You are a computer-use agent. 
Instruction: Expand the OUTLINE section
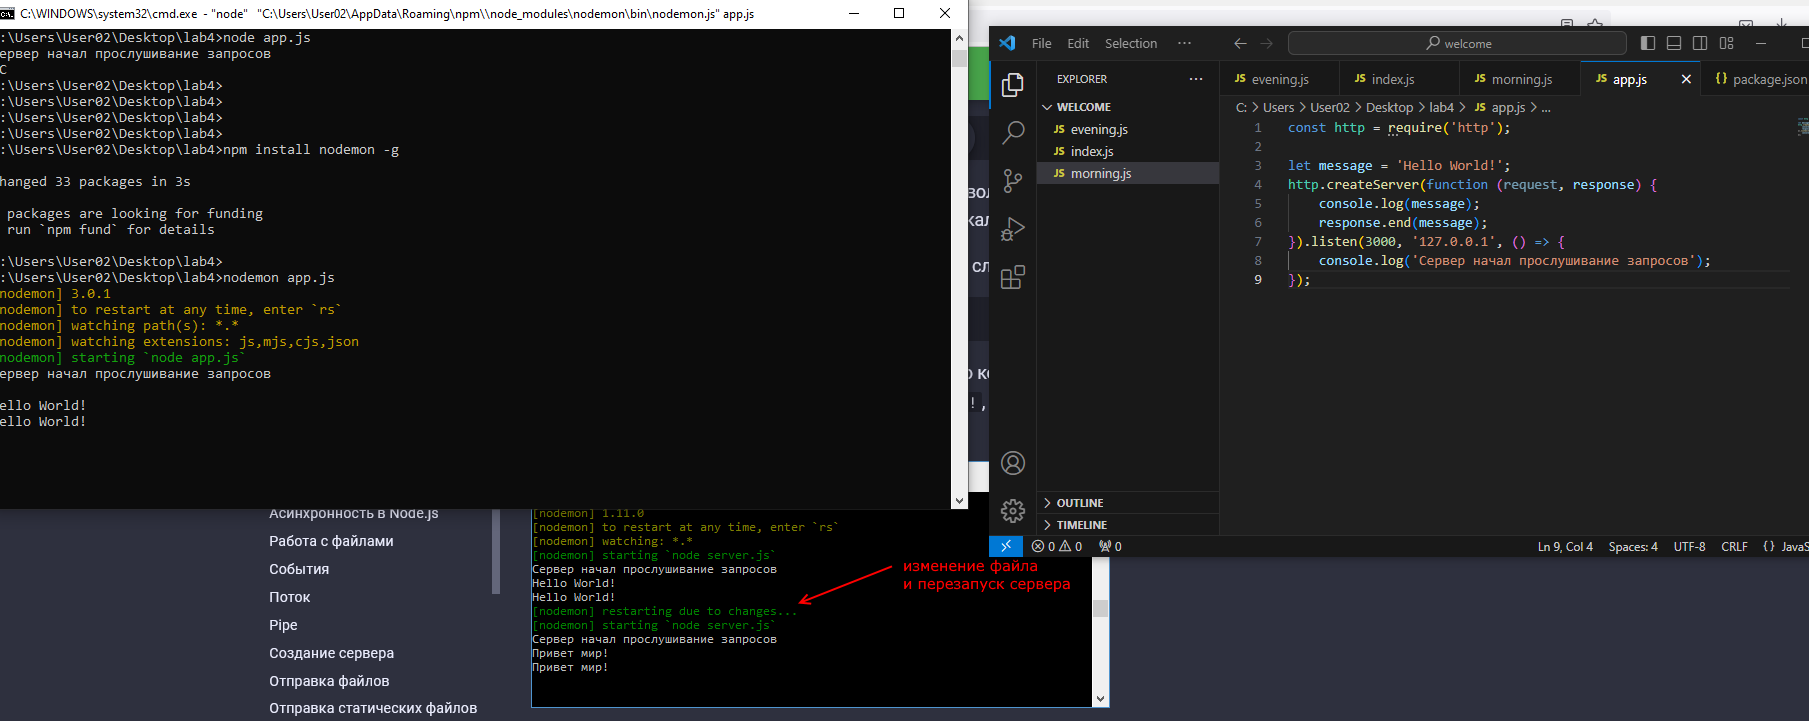tap(1080, 503)
